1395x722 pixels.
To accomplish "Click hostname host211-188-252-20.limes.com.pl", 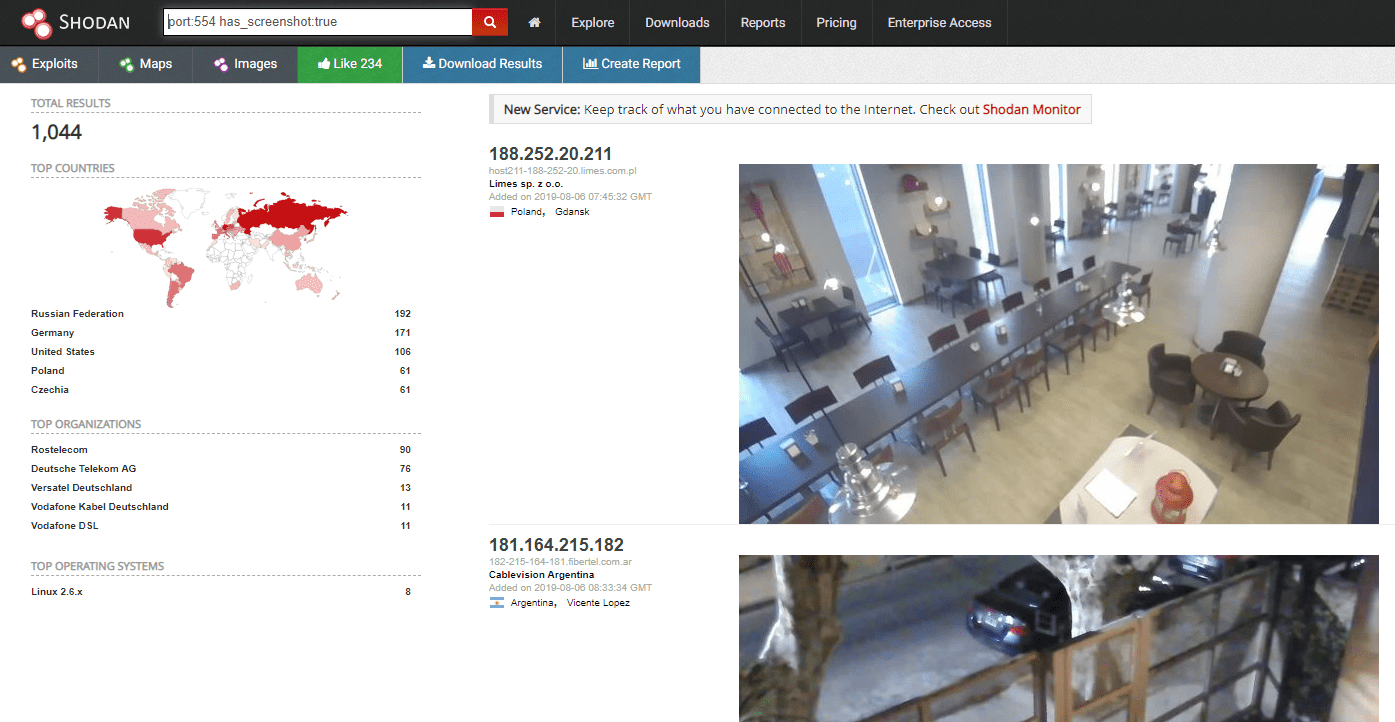I will (563, 171).
